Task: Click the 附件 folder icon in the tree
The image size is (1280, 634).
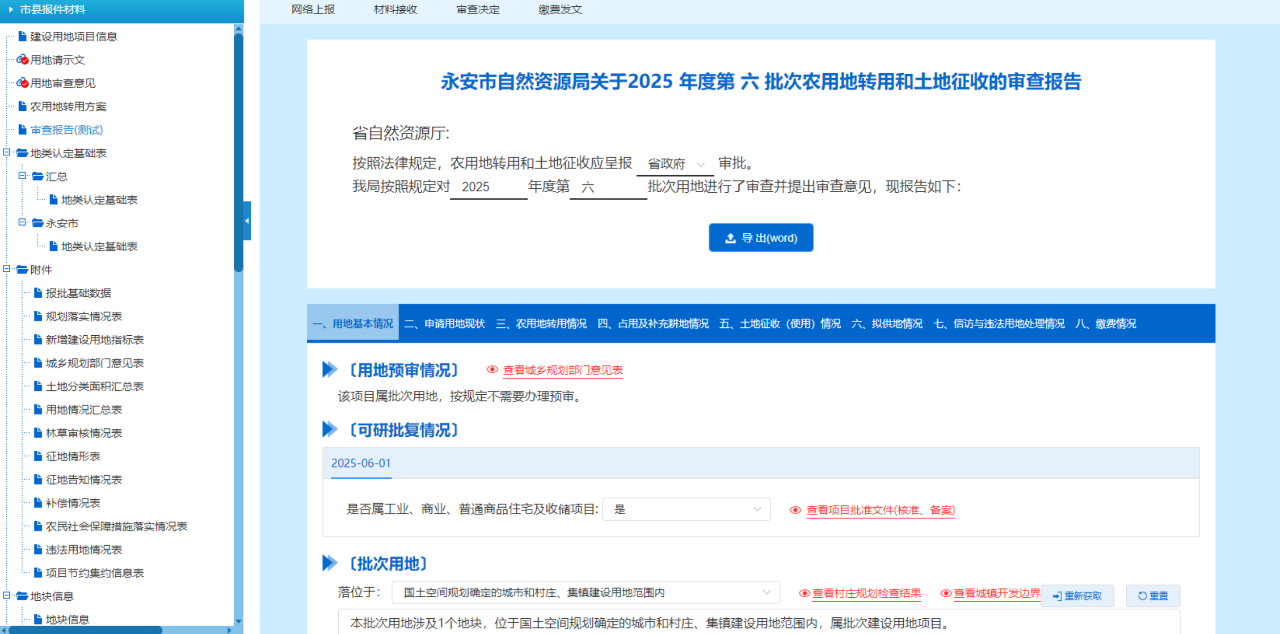Action: click(x=22, y=270)
